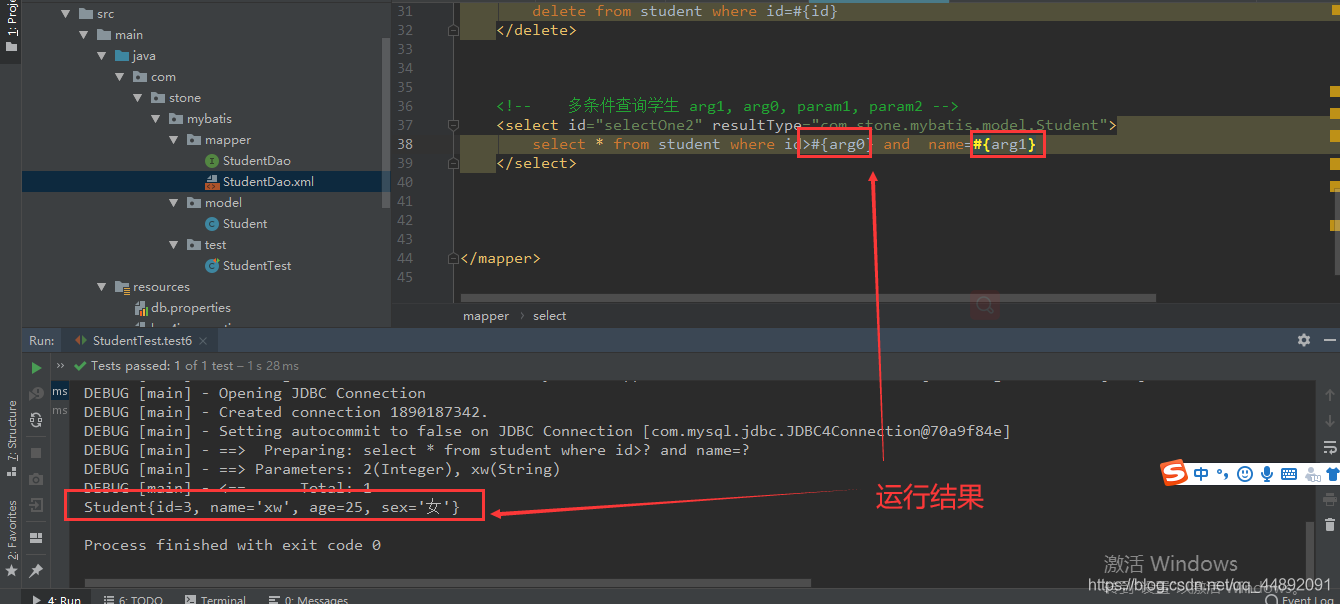This screenshot has width=1340, height=604.
Task: Collapse the mybatis package
Action: [x=156, y=119]
